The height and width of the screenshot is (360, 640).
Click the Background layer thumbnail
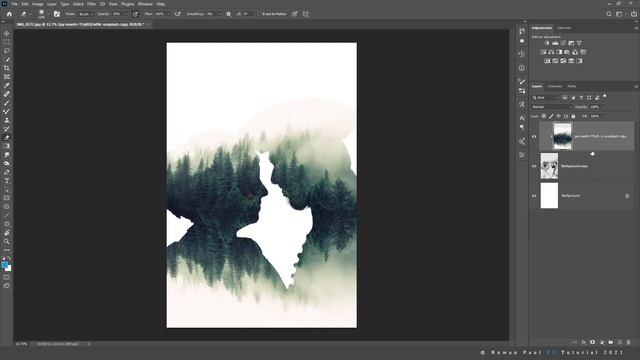click(549, 196)
